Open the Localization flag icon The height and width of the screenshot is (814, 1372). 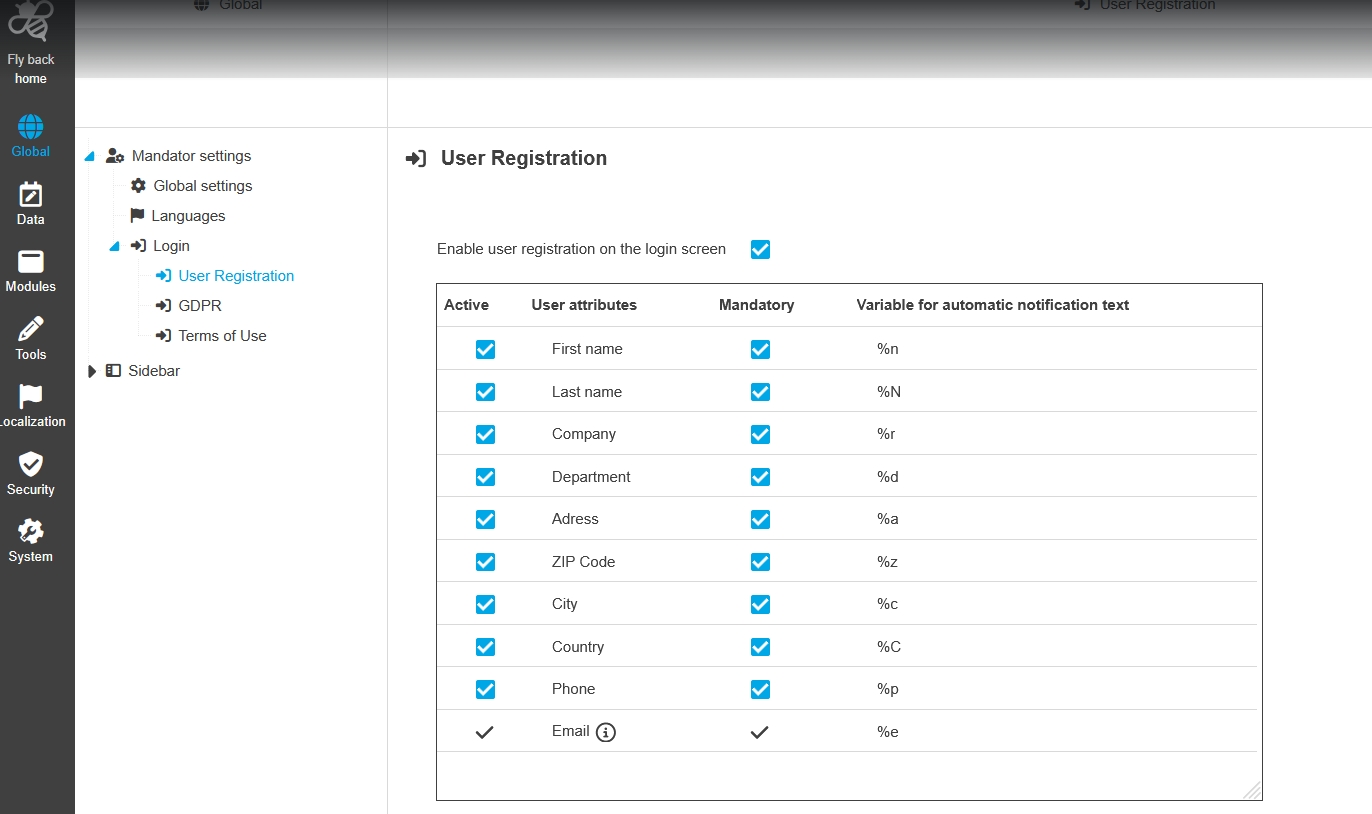[x=30, y=397]
